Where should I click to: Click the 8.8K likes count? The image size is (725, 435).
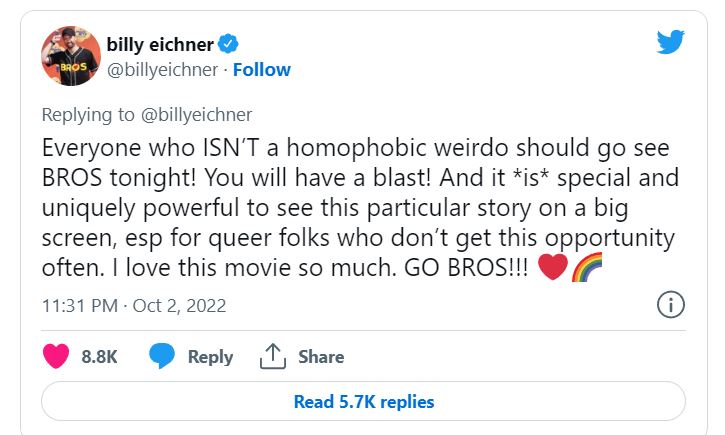point(99,357)
